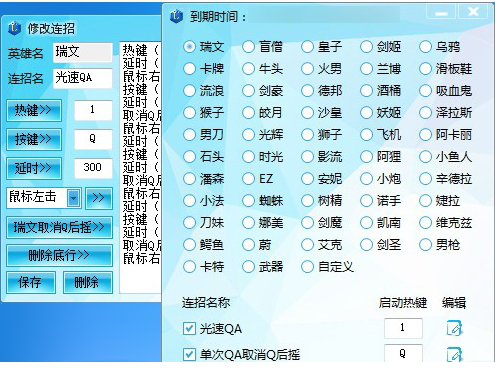Open edit icon for 光速QA combo

point(454,328)
